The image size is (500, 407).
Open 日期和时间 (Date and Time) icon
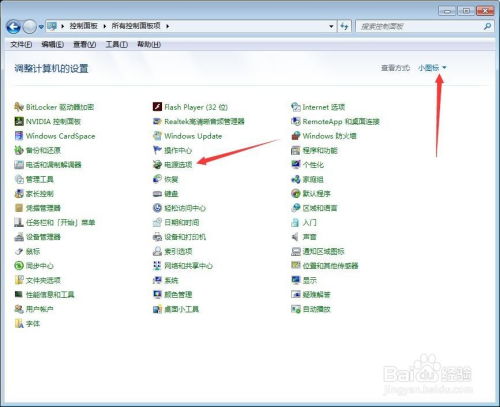click(157, 222)
